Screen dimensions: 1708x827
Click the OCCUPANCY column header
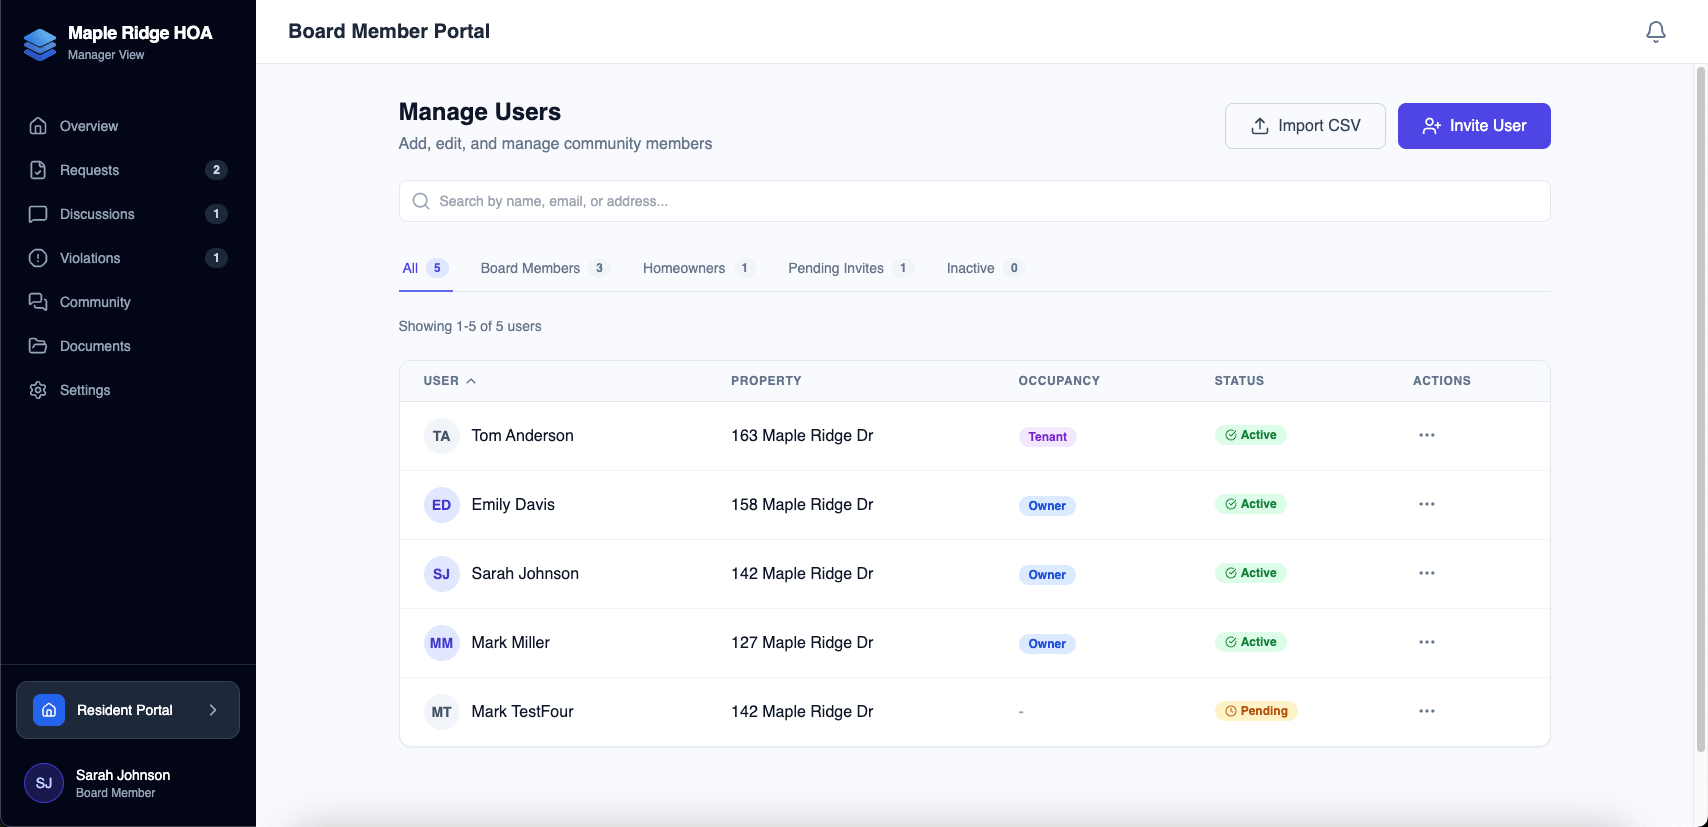pos(1059,381)
